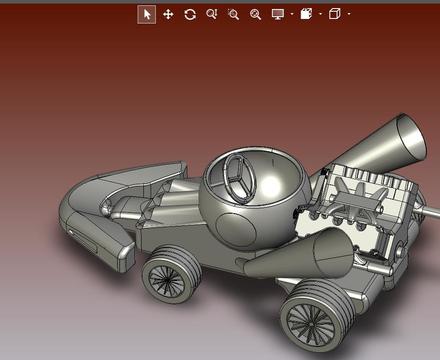Activate the Zoom magnifier tool
440x360 pixels.
(255, 14)
